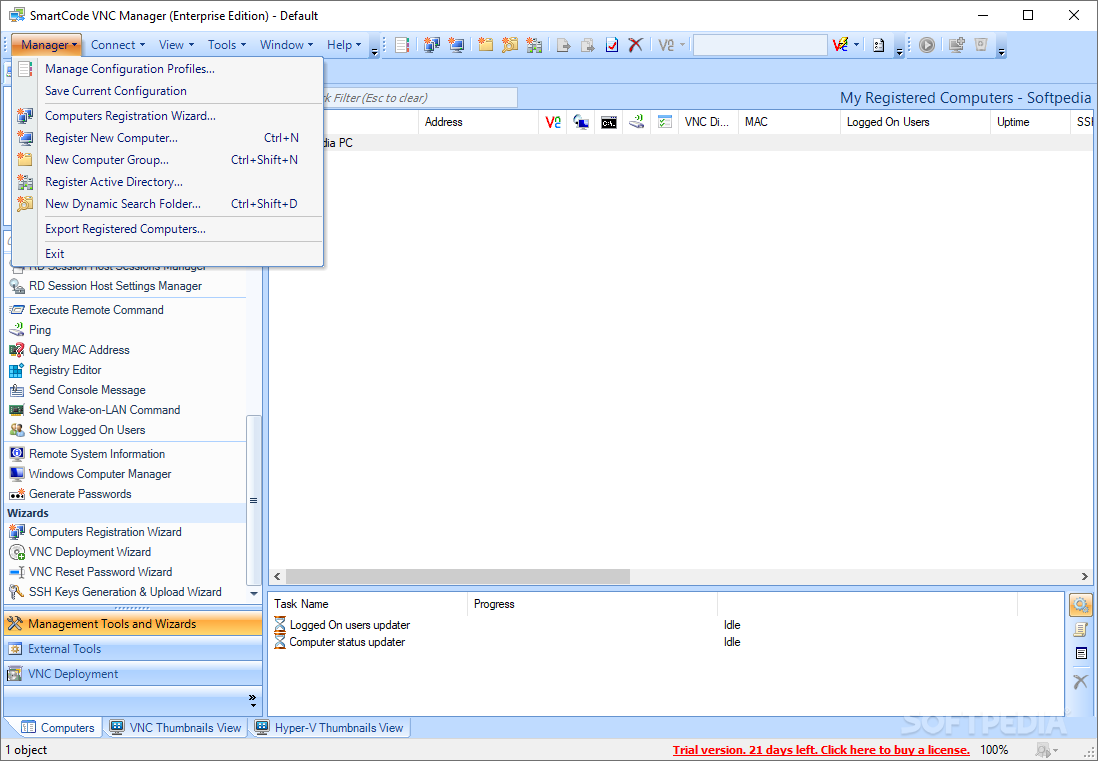Click the VNC column header icon

click(x=553, y=122)
